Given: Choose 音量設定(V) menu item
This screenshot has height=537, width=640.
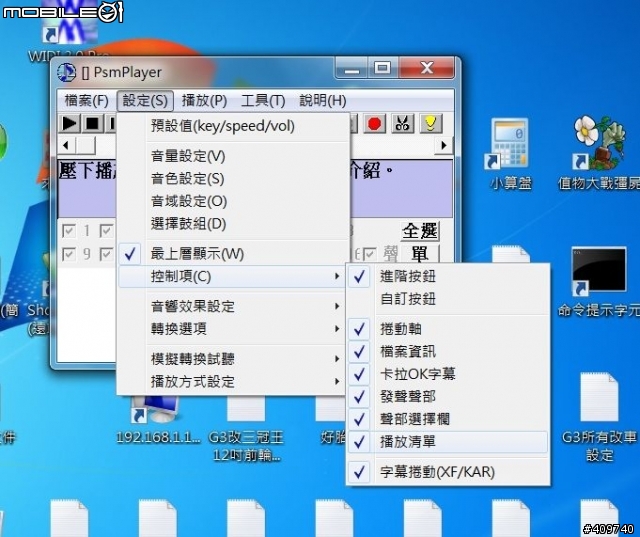Looking at the screenshot, I should (x=233, y=156).
